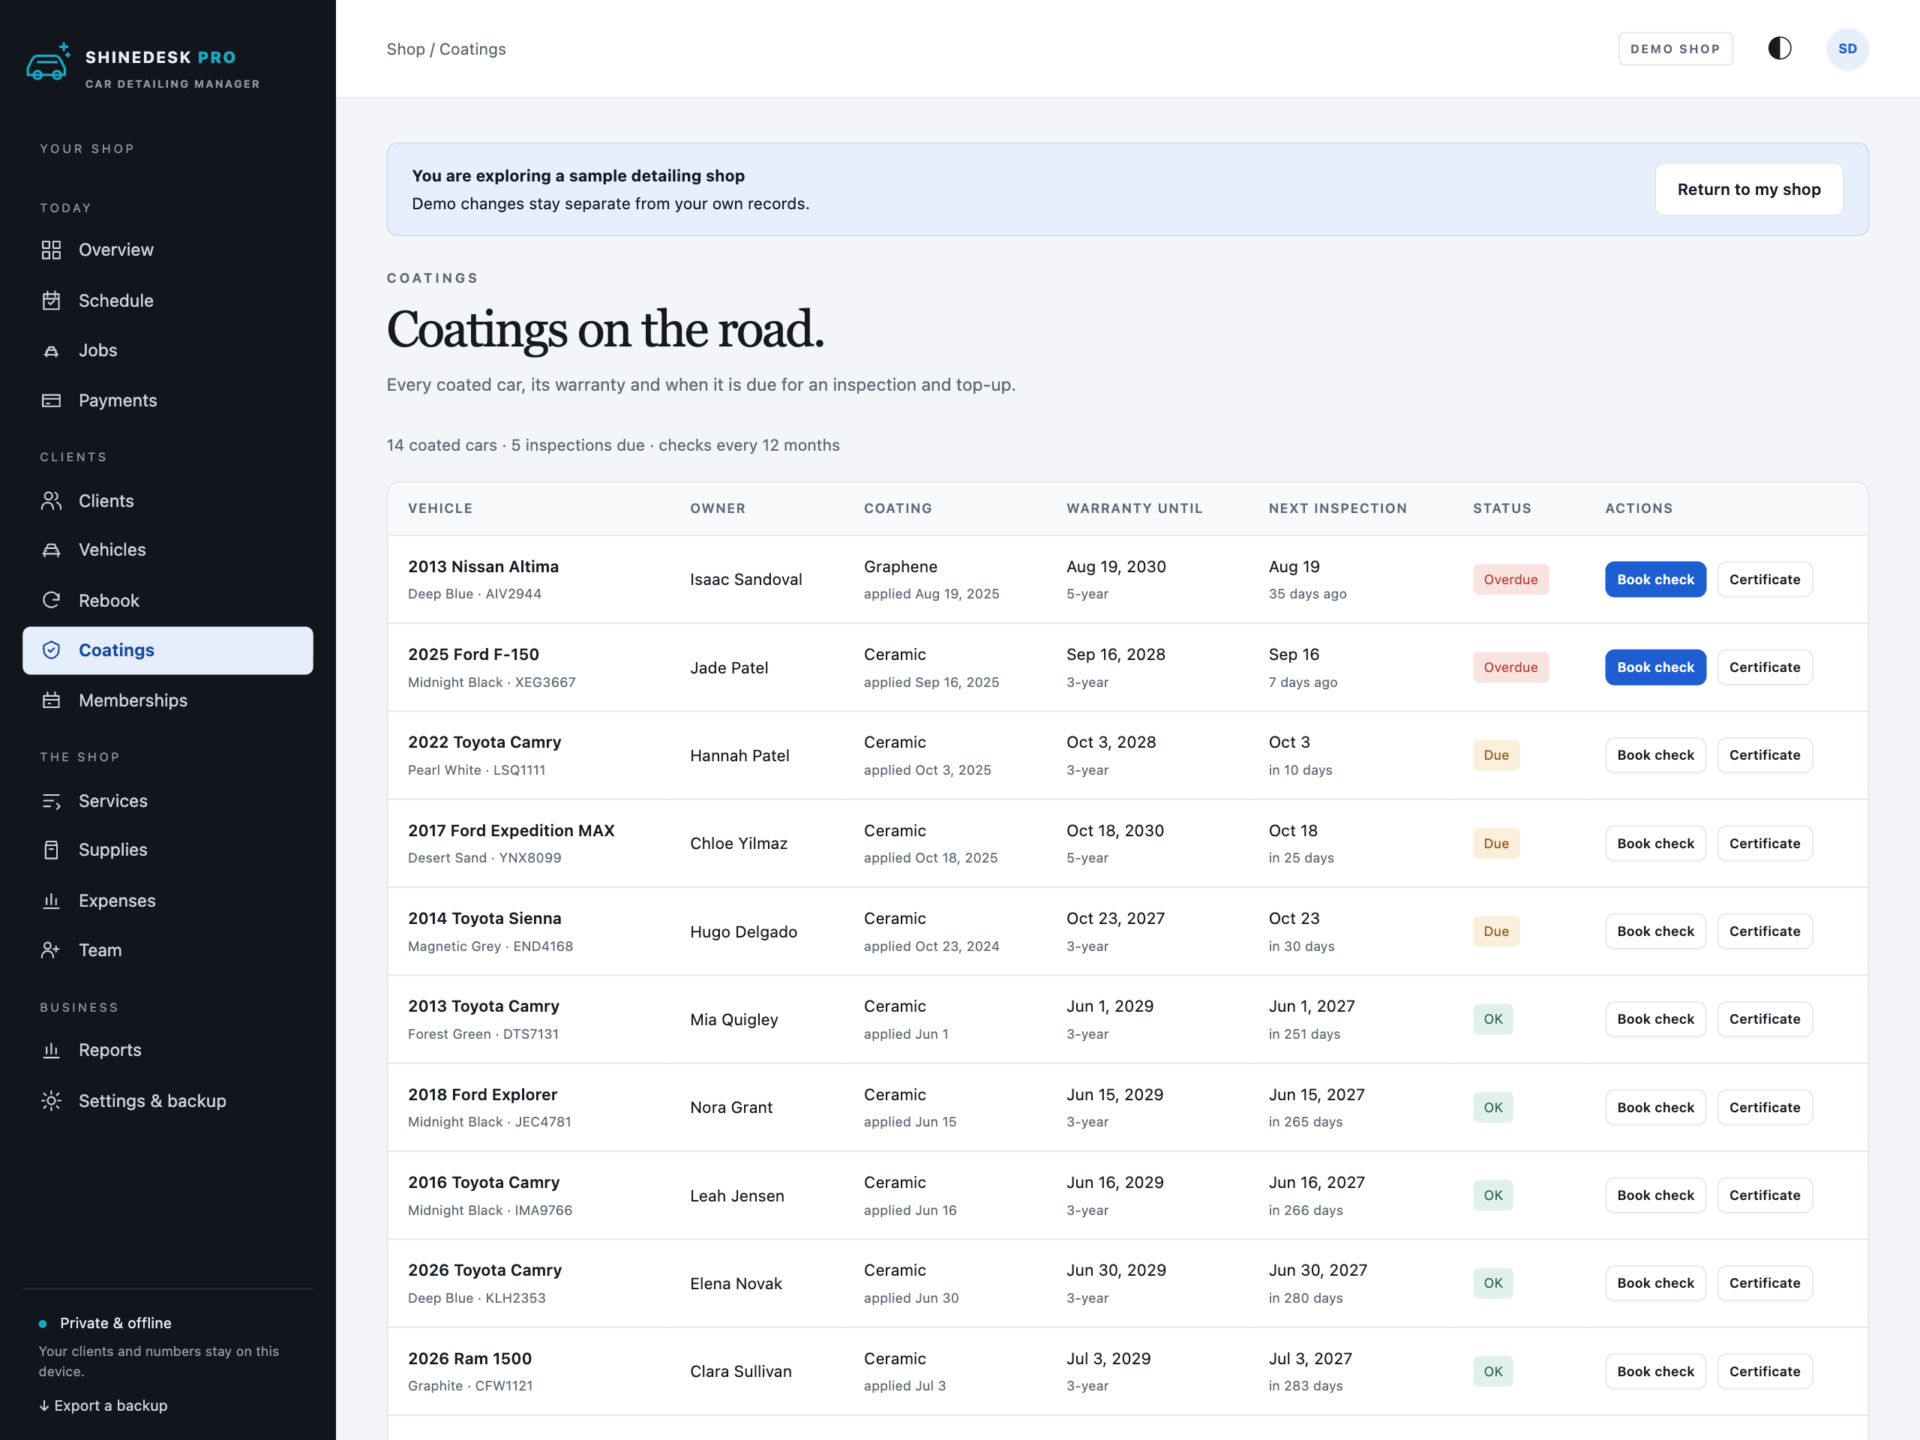Image resolution: width=1920 pixels, height=1440 pixels.
Task: Click the Payments card icon
Action: point(51,400)
